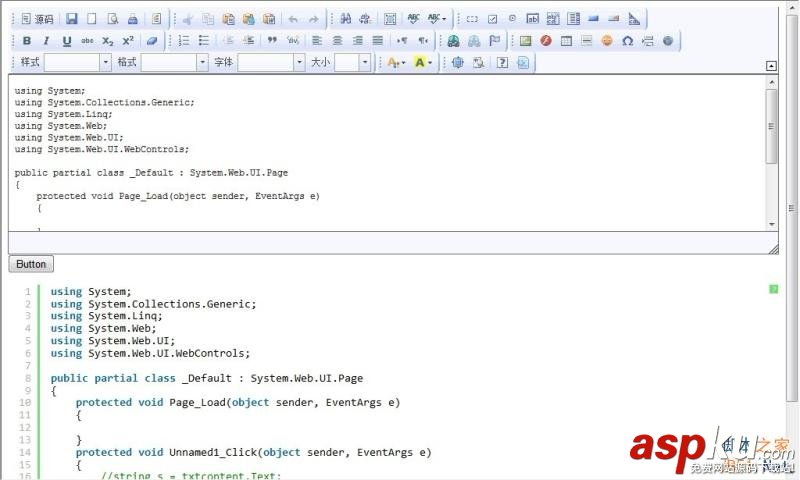Insert a form with the Form icon

click(x=472, y=19)
